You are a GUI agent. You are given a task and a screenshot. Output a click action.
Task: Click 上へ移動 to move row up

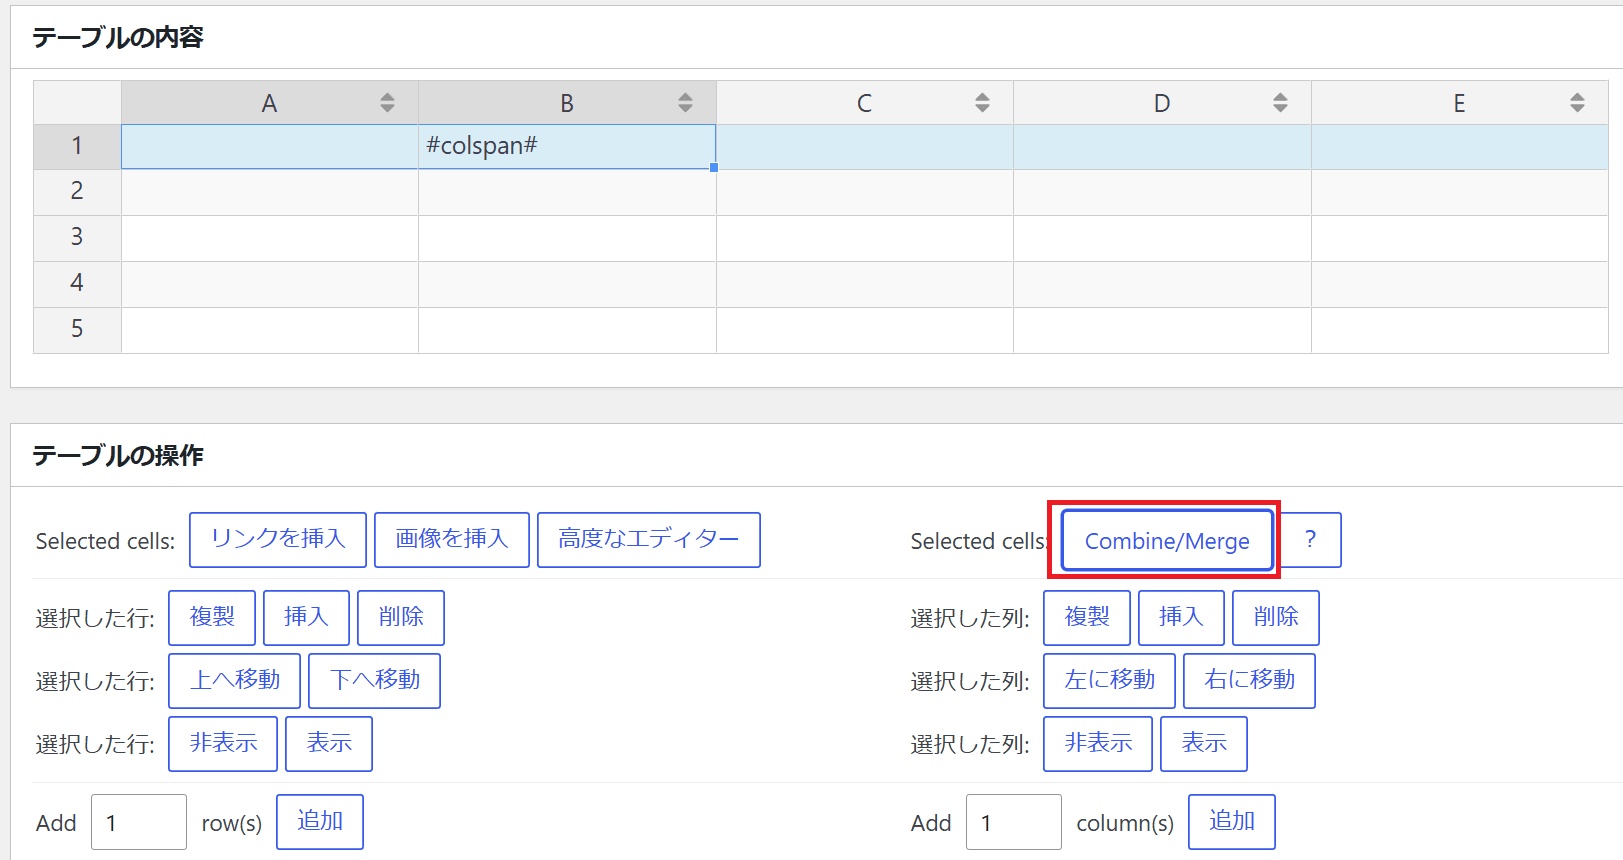pos(235,681)
